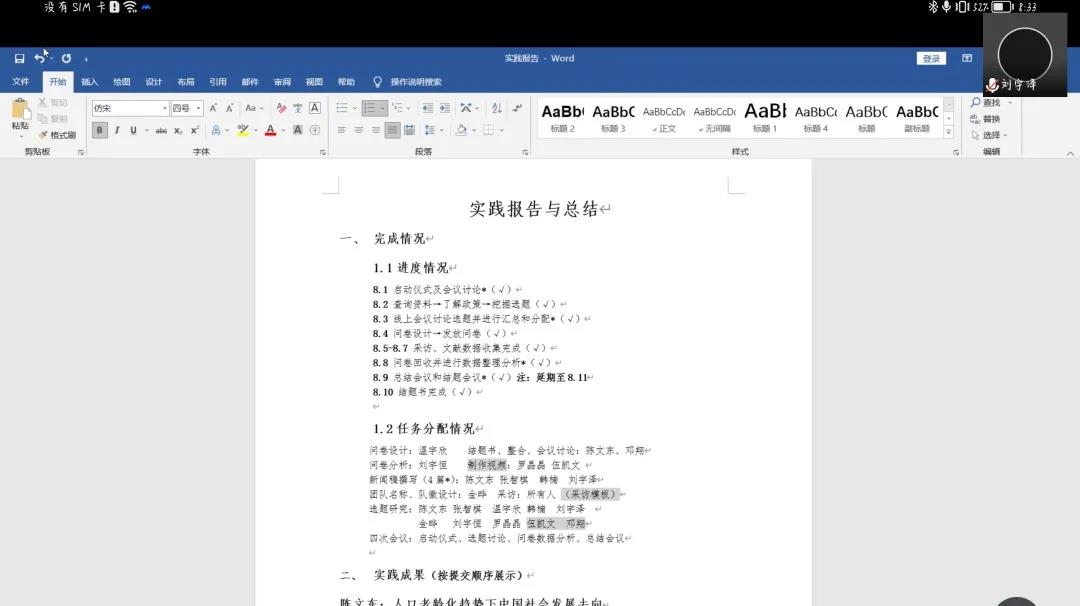Toggle Bold formatting button
Viewport: 1080px width, 606px height.
pyautogui.click(x=100, y=130)
